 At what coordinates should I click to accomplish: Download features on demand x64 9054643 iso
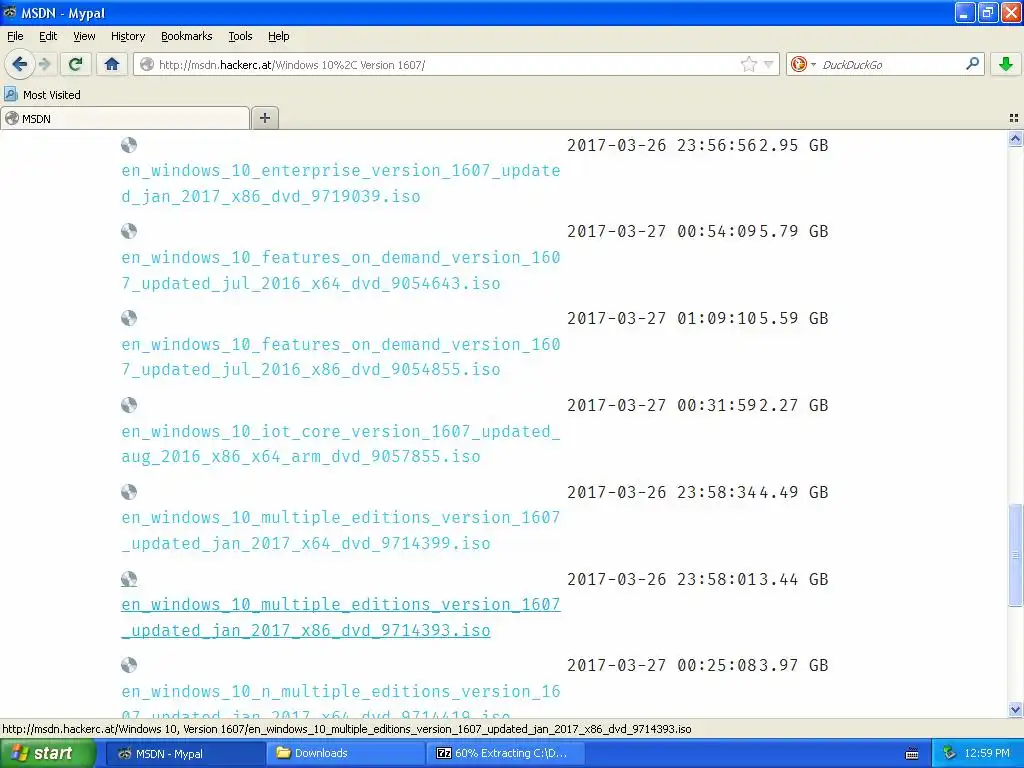click(340, 270)
